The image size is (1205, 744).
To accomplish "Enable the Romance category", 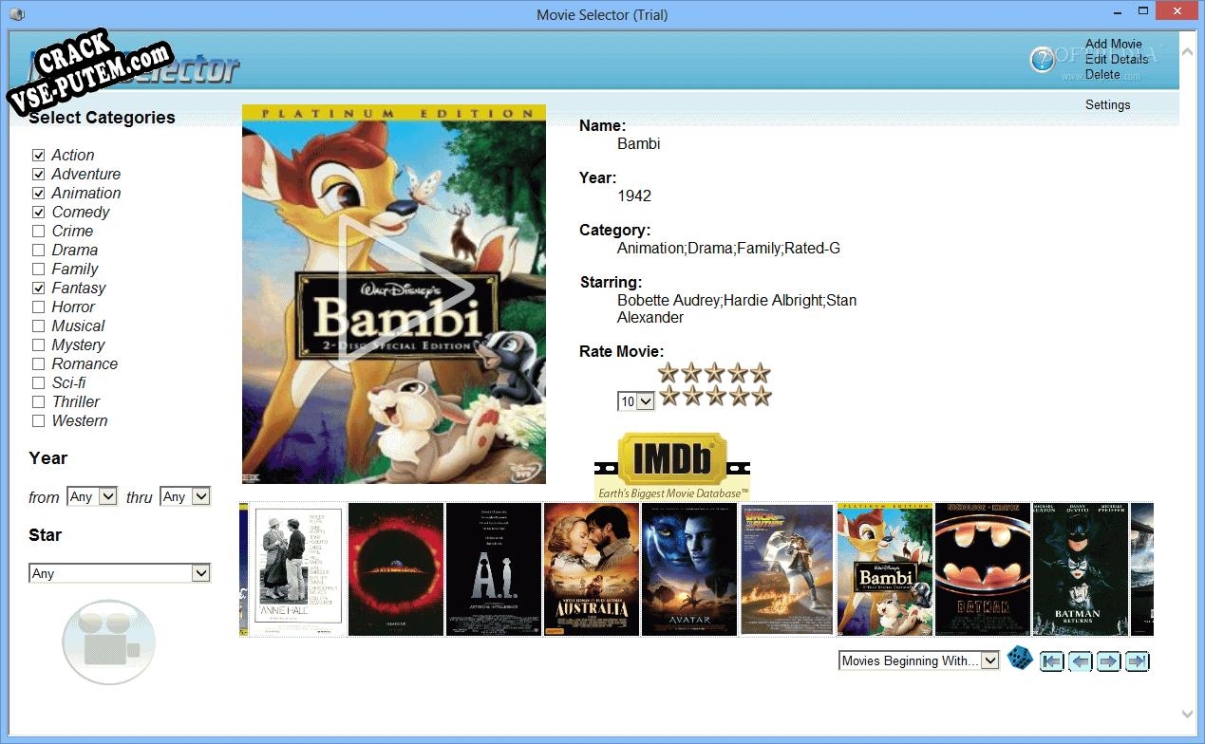I will click(39, 364).
